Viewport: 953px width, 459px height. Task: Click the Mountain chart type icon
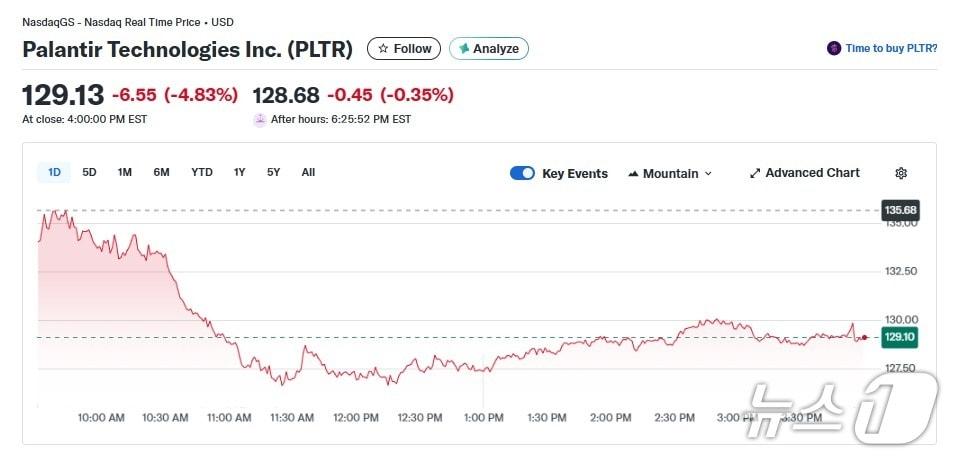pos(633,173)
